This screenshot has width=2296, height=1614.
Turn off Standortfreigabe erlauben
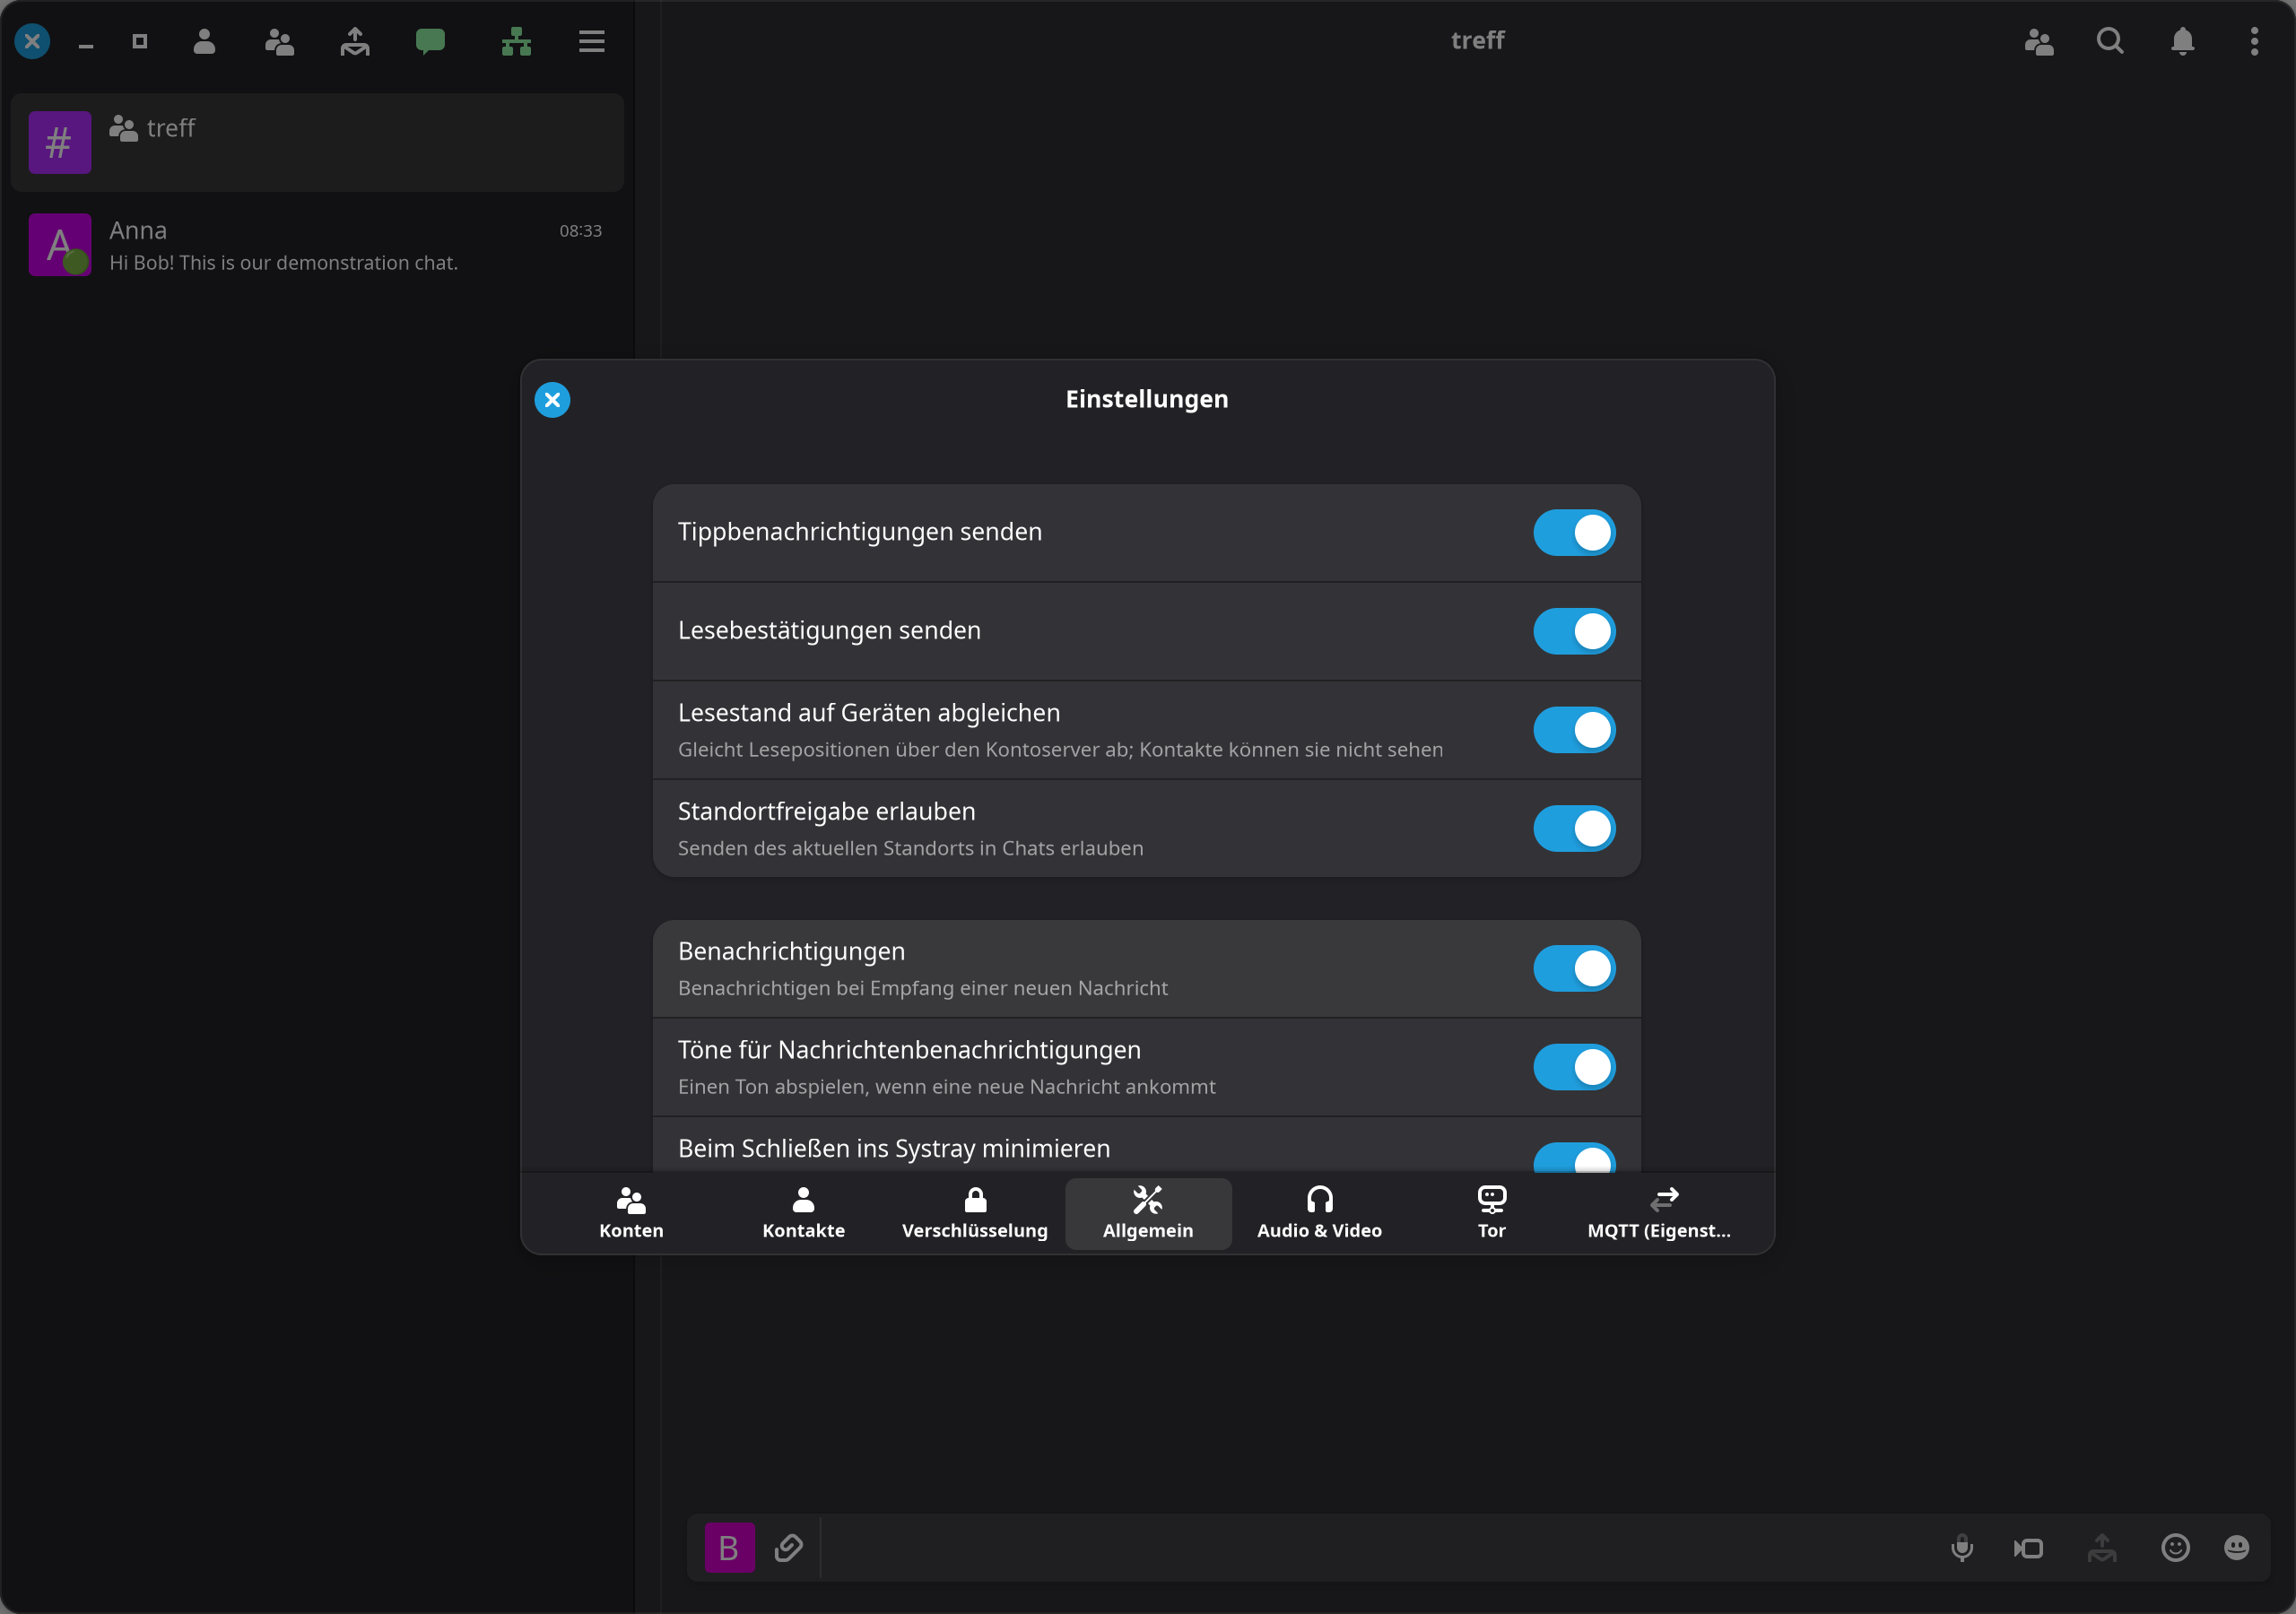click(x=1574, y=828)
